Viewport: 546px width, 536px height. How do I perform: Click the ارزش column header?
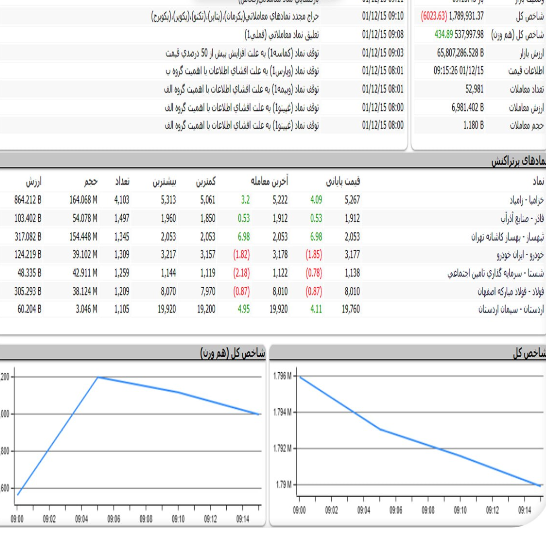point(33,181)
